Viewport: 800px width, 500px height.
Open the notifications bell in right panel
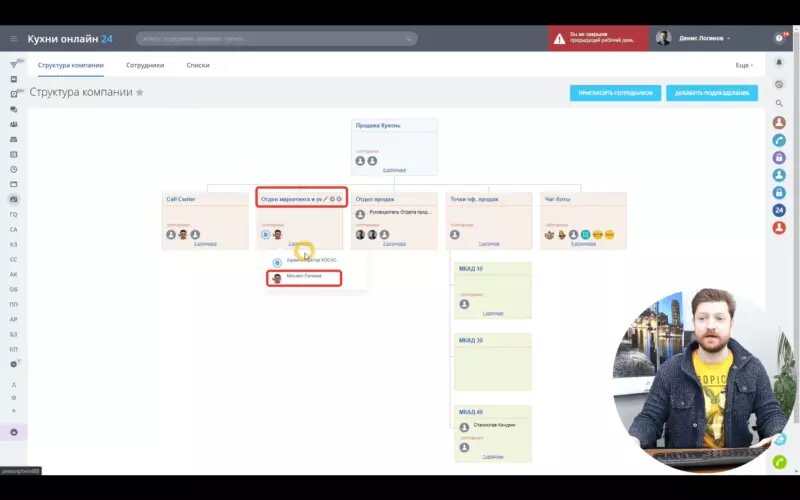(779, 62)
